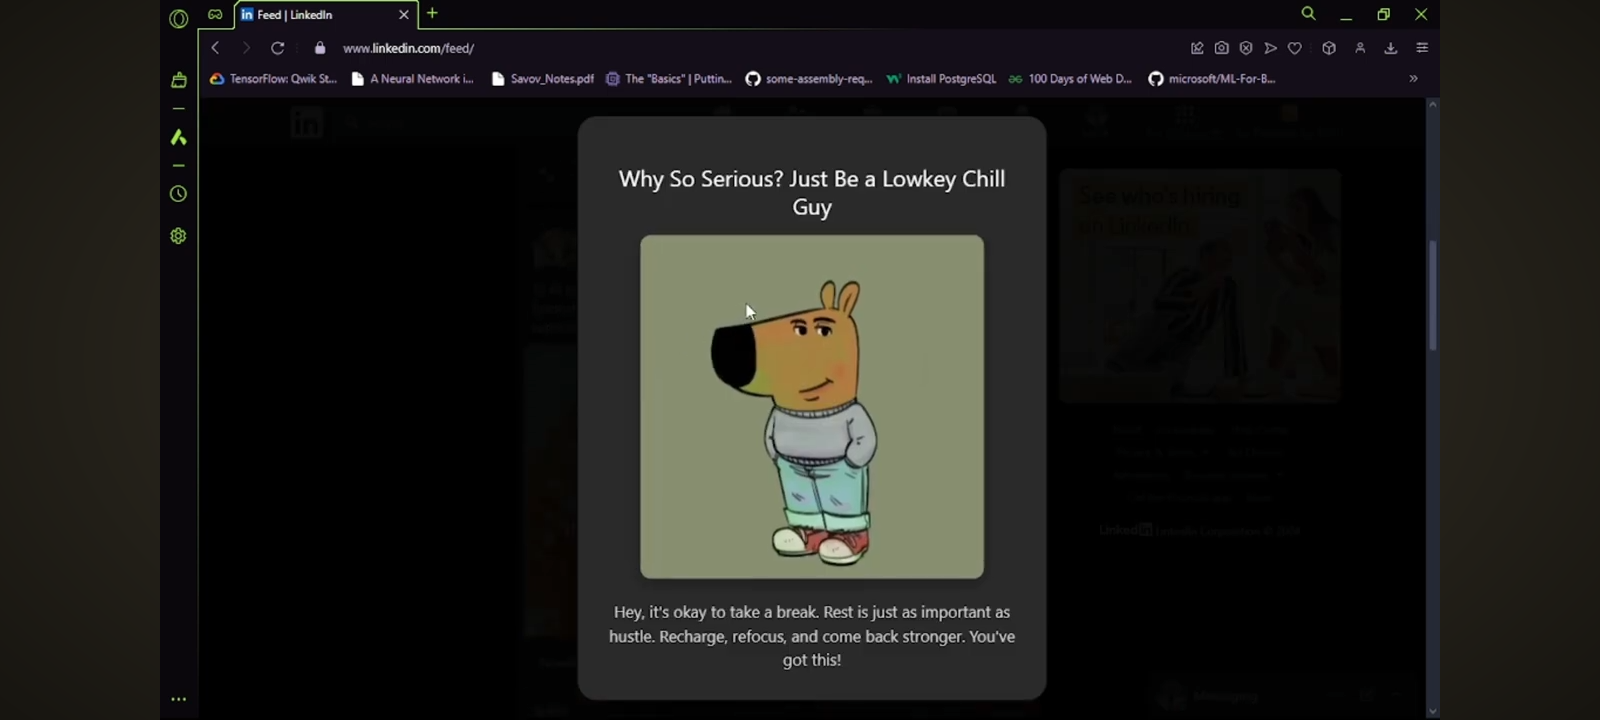Image resolution: width=1600 pixels, height=720 pixels.
Task: Click the forward navigation arrow
Action: pos(246,48)
